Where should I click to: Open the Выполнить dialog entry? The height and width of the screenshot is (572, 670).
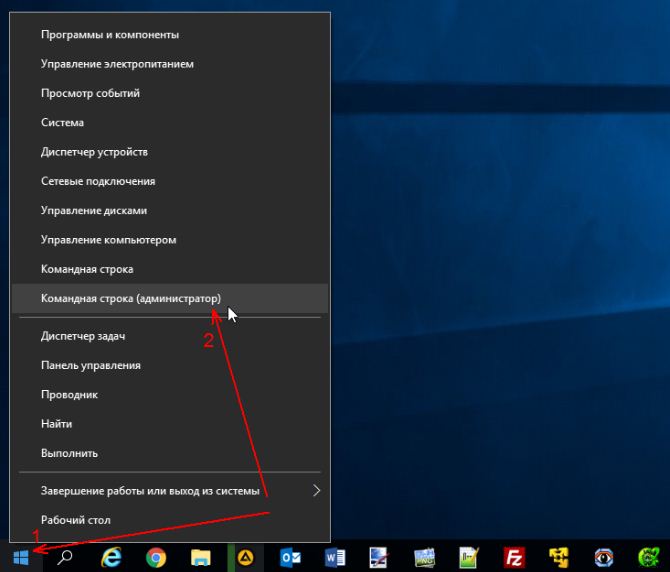[170, 453]
